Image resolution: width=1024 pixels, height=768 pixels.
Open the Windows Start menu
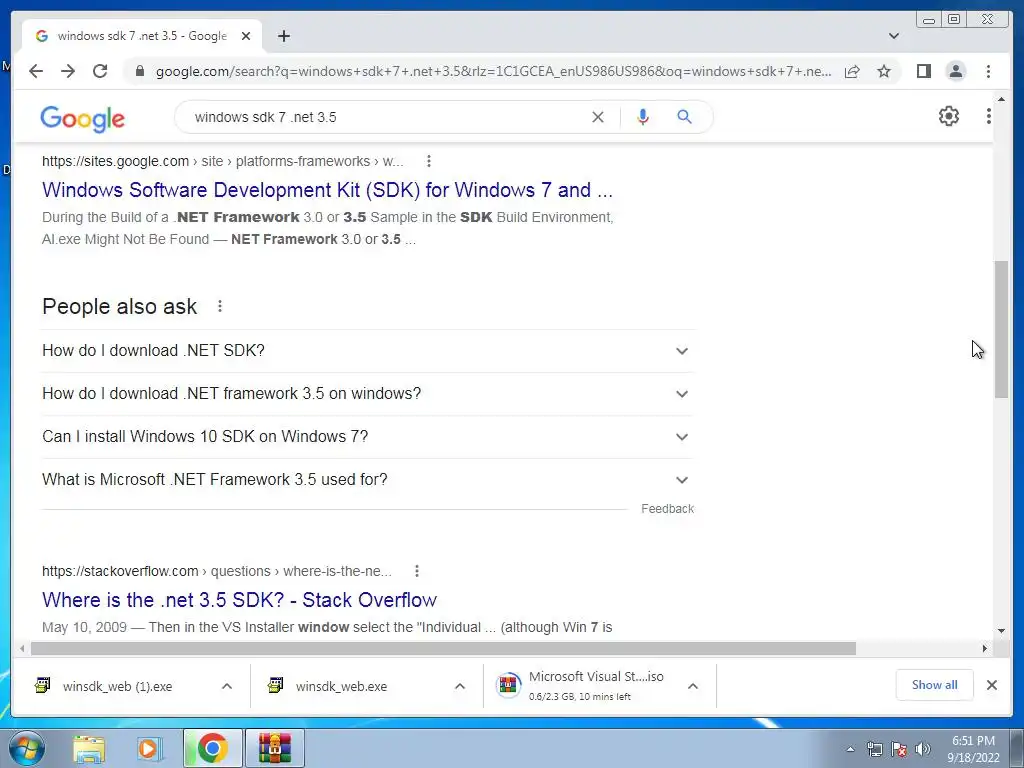[x=27, y=748]
